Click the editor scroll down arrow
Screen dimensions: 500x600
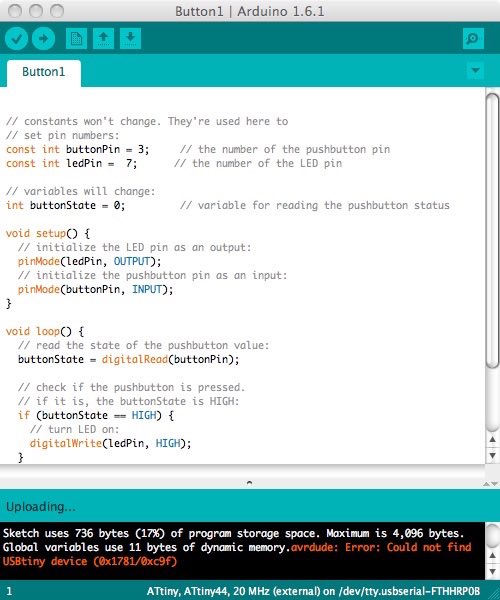coord(493,455)
